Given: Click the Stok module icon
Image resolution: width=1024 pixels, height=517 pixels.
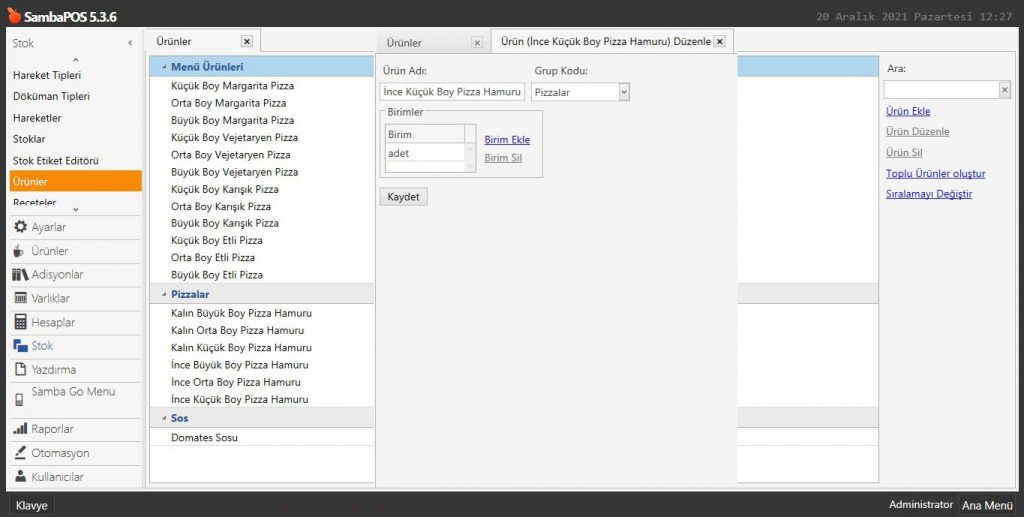Looking at the screenshot, I should click(20, 346).
